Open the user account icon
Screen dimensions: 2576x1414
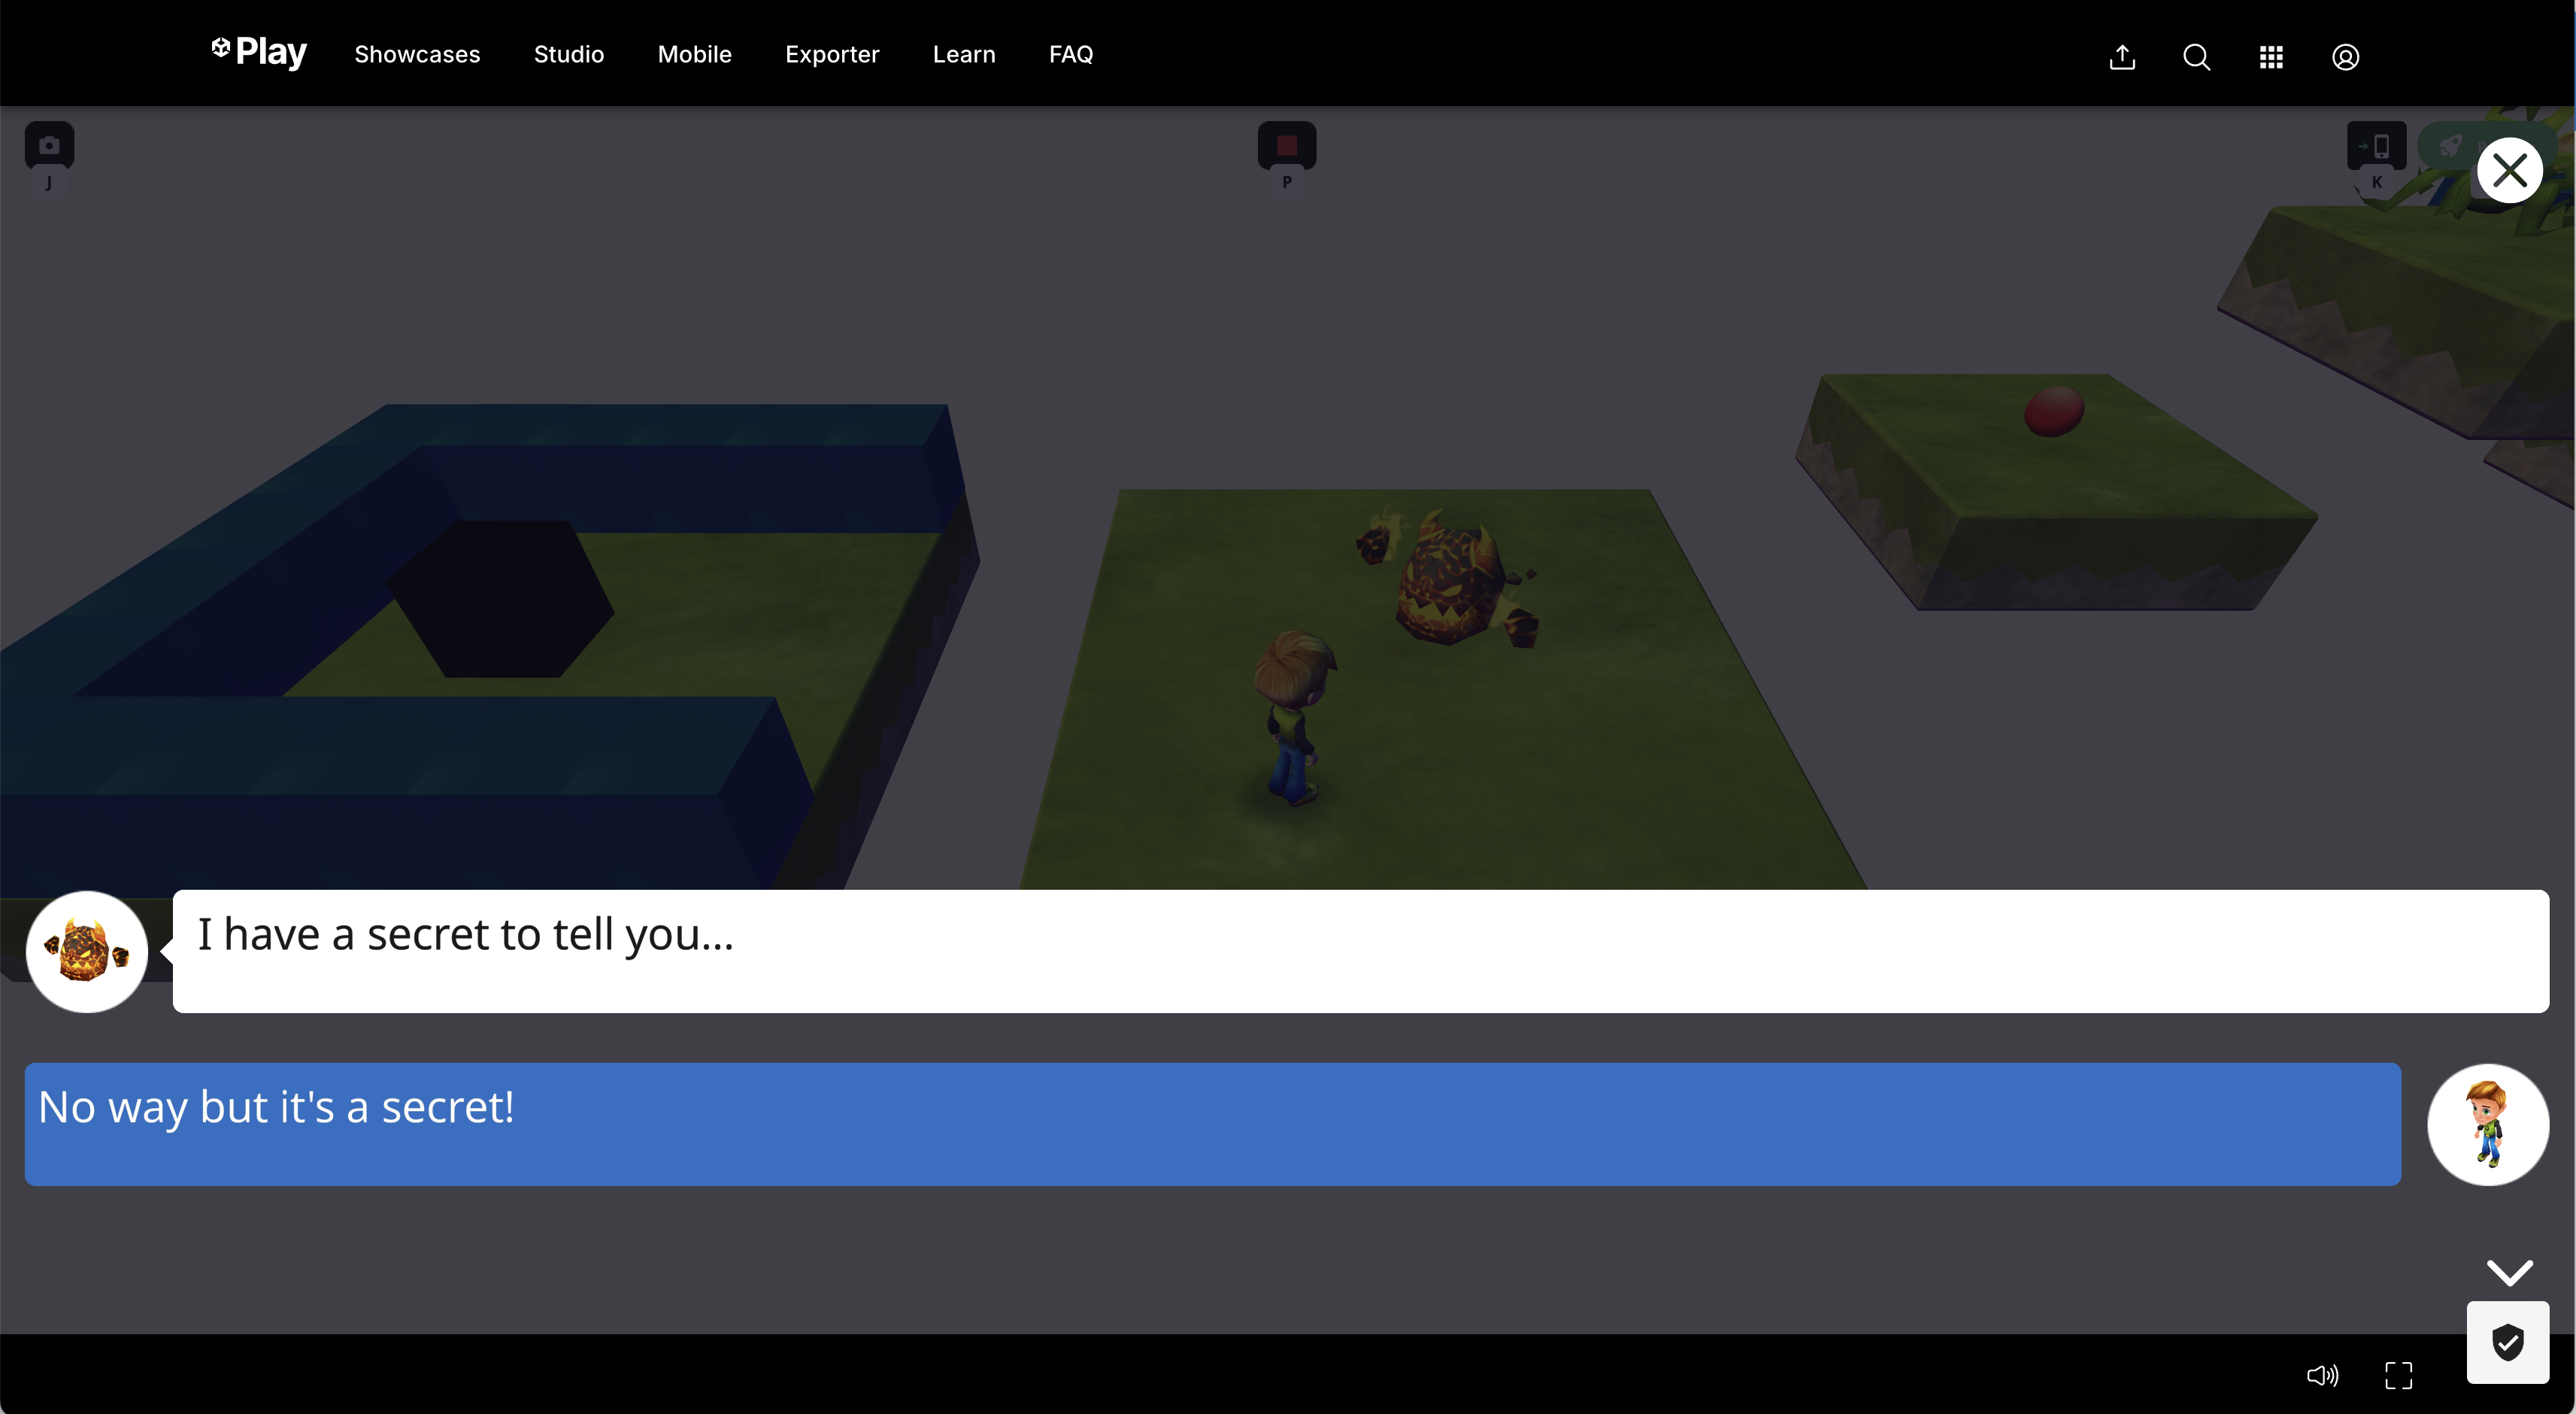click(2345, 57)
